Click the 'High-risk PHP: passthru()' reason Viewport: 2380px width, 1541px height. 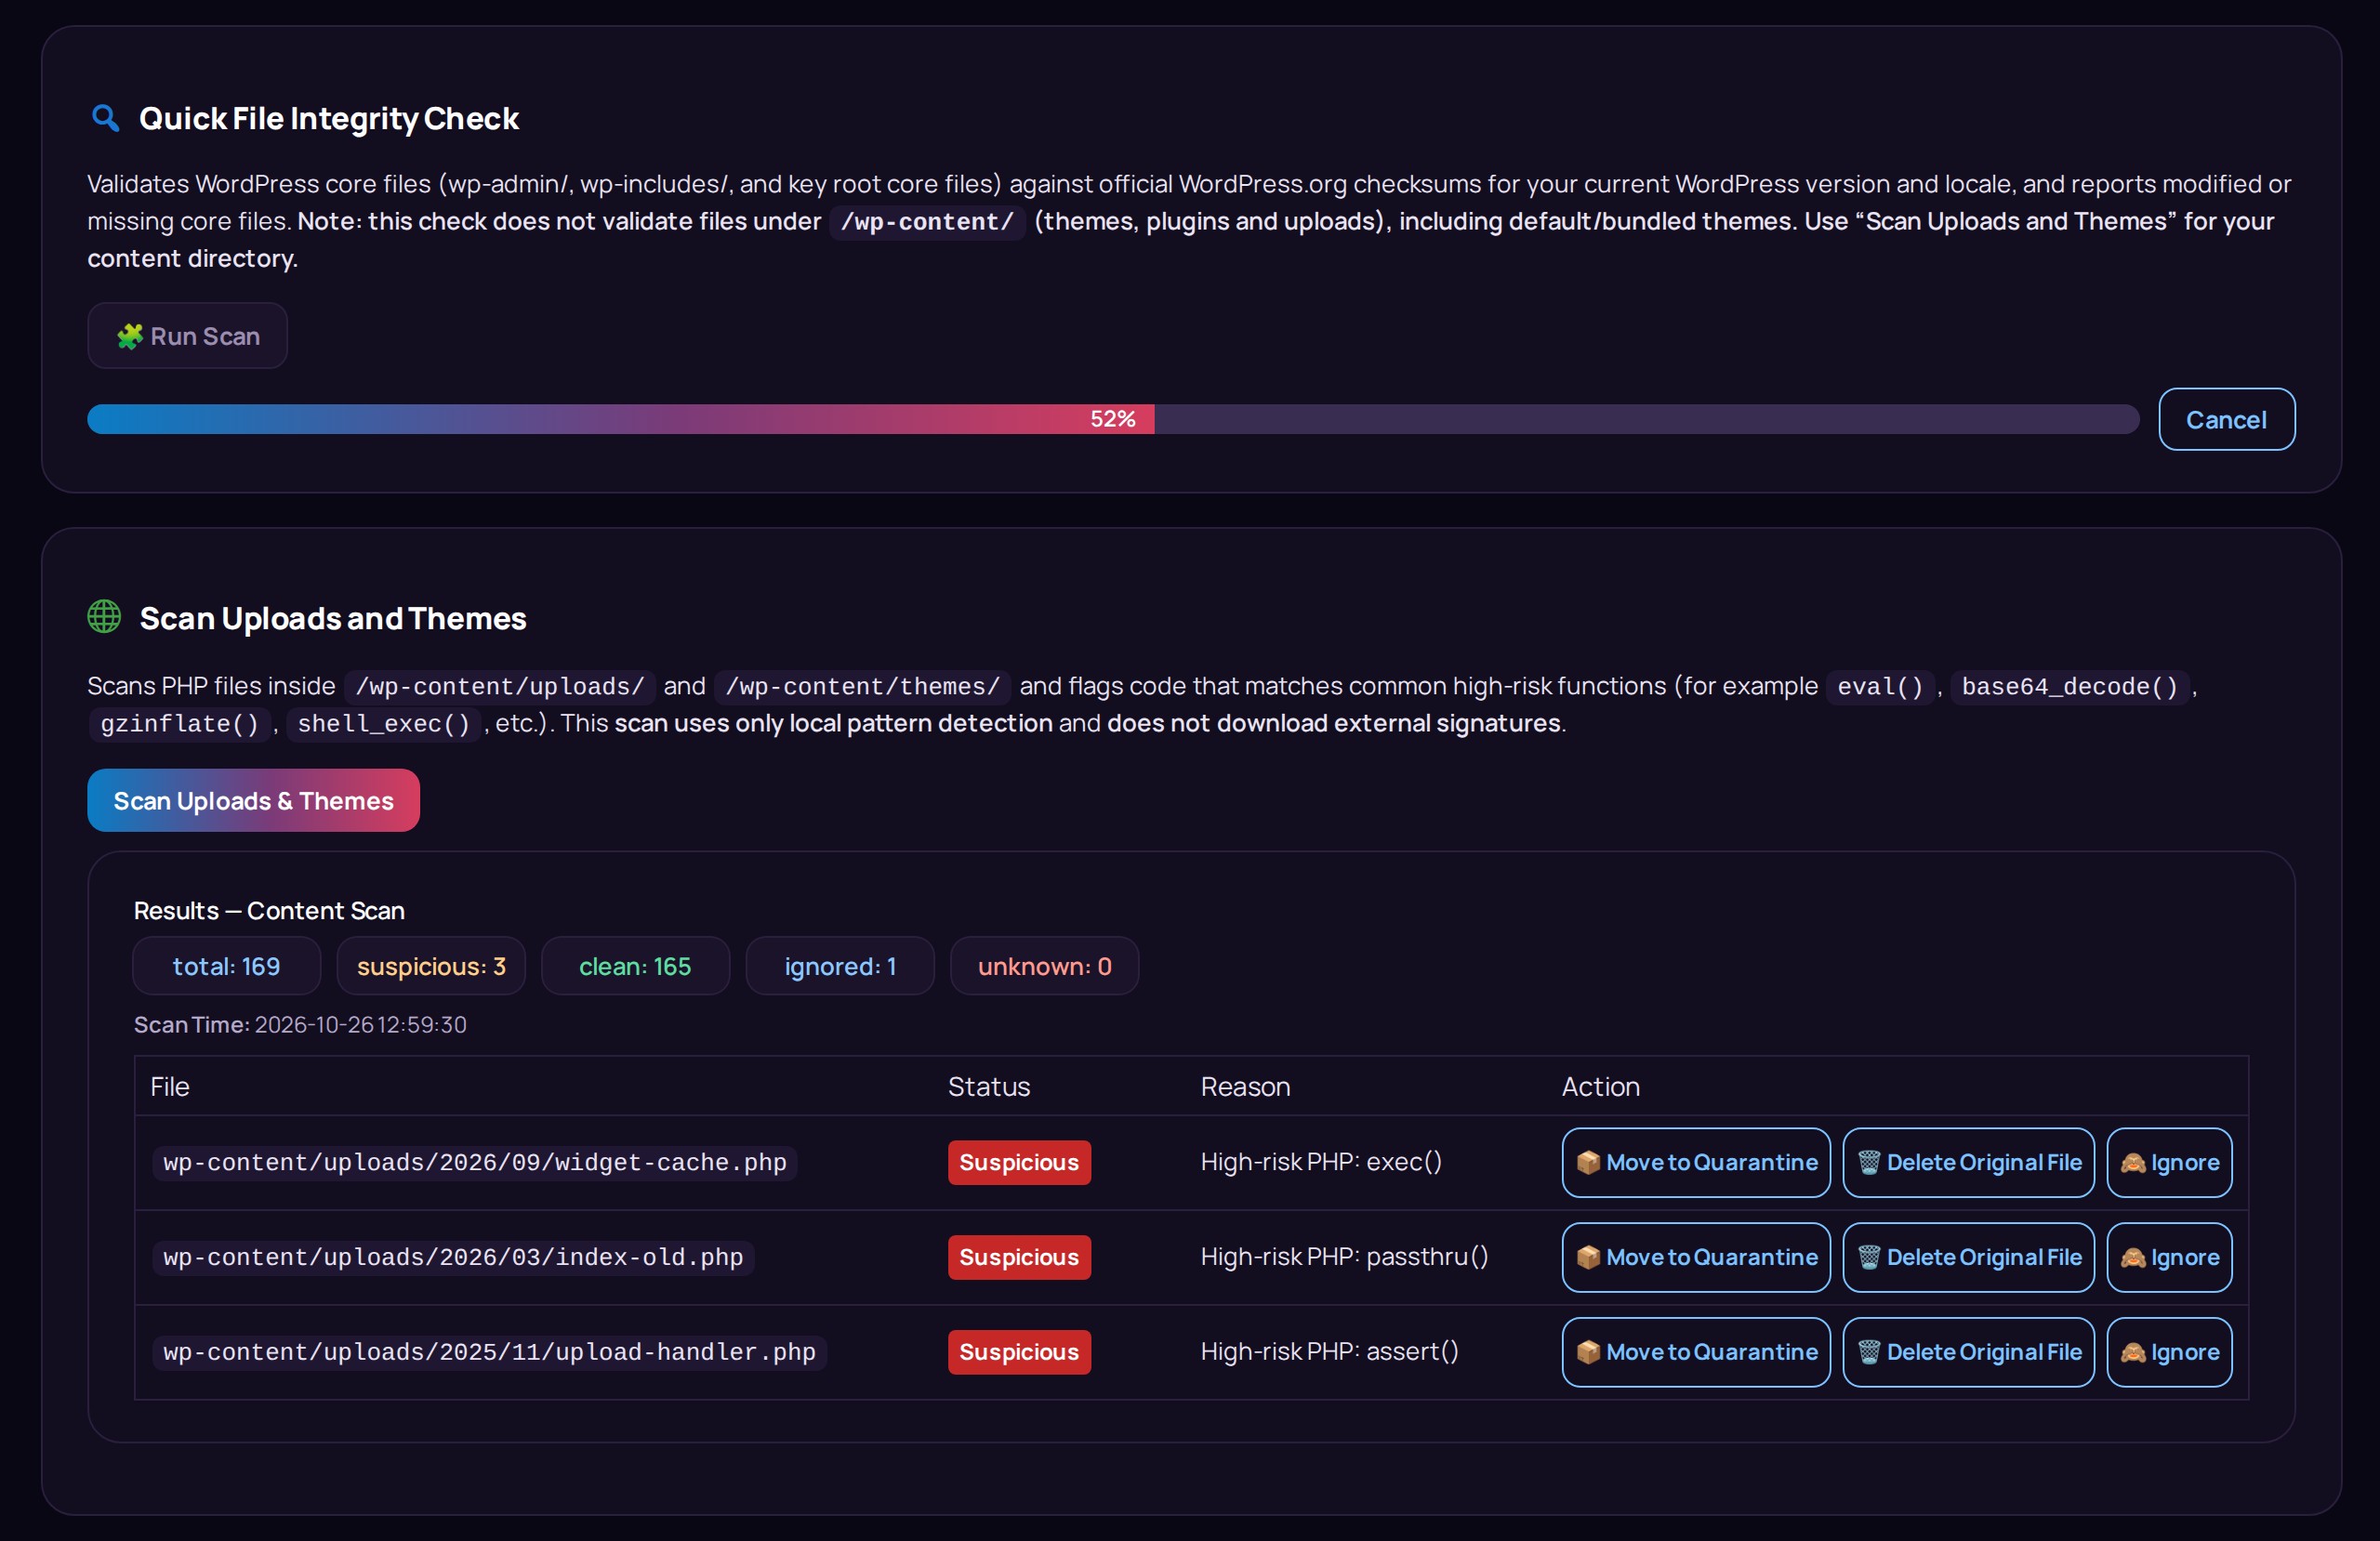click(x=1344, y=1257)
